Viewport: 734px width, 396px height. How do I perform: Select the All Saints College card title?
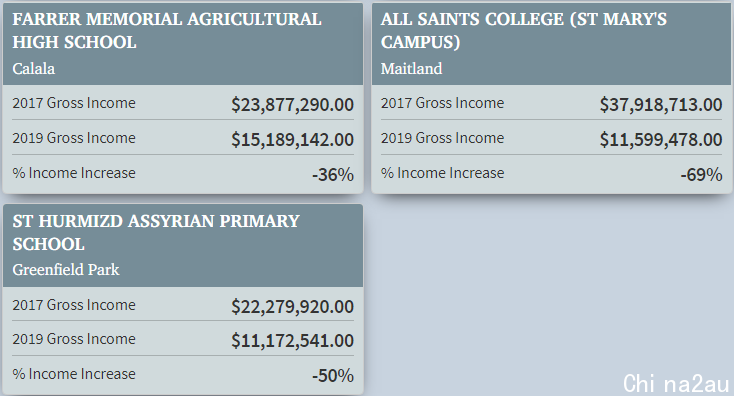click(524, 30)
